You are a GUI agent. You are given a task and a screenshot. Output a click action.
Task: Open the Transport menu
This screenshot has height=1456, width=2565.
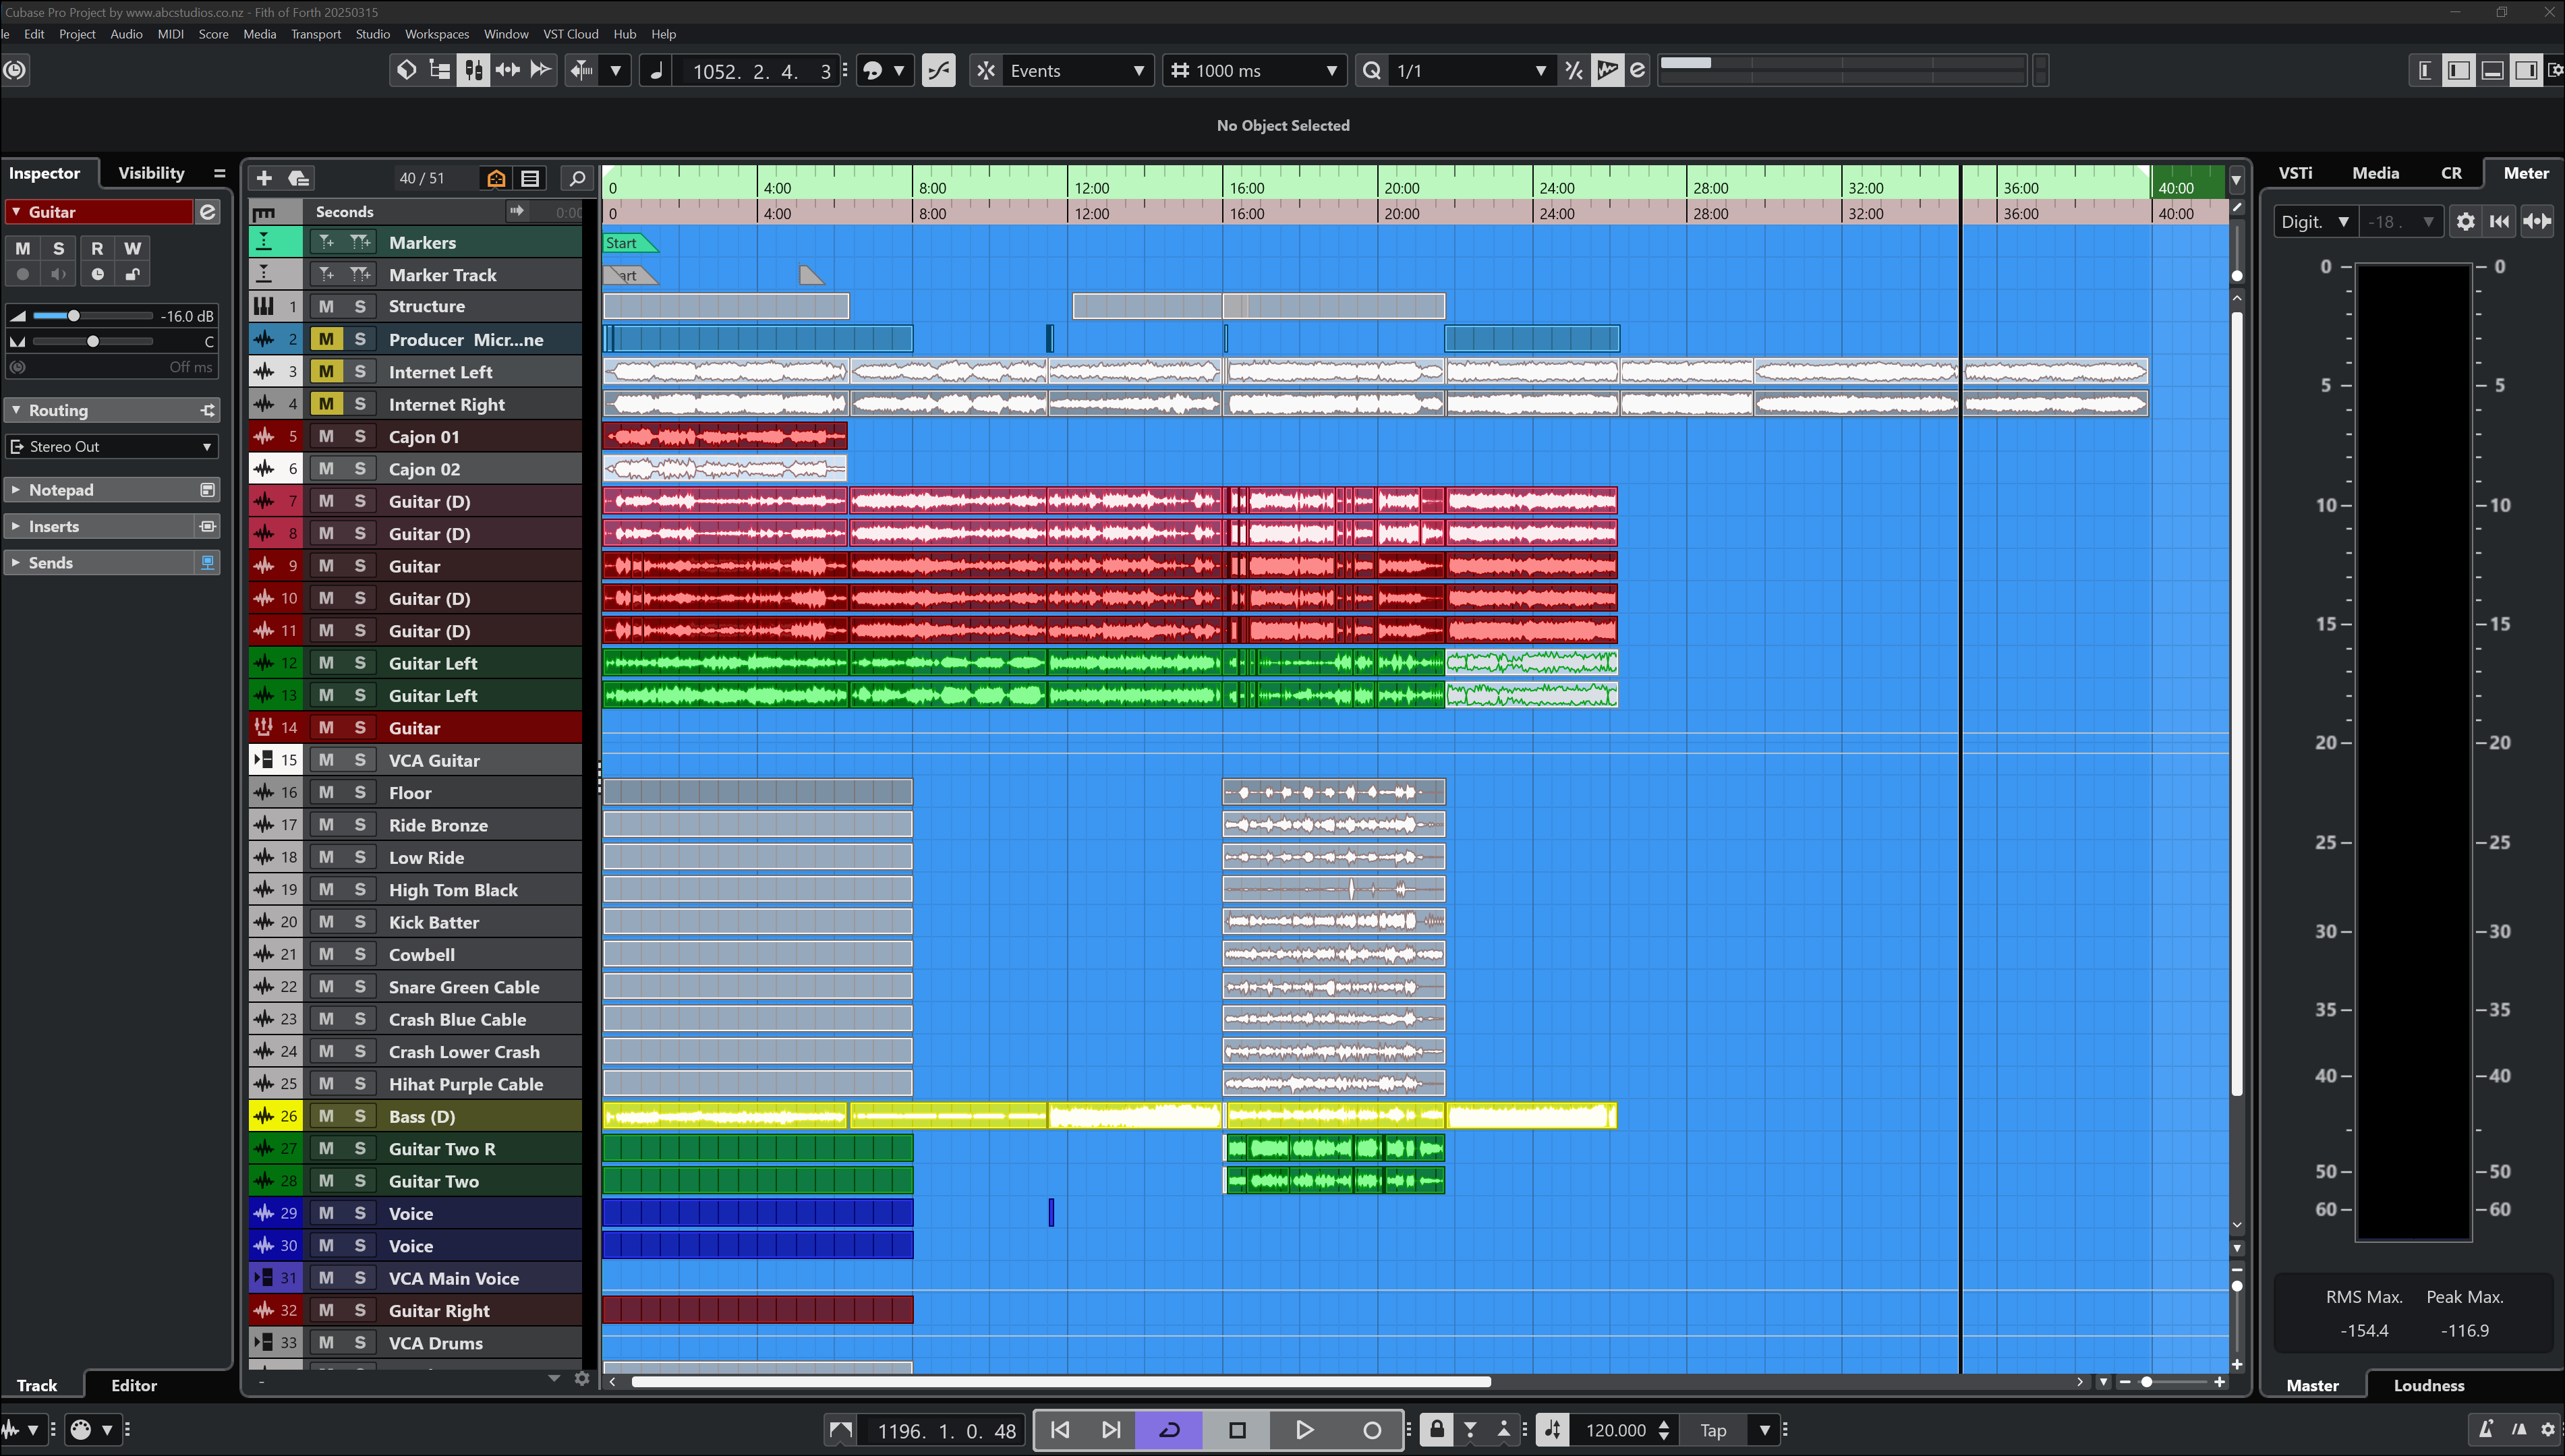coord(315,33)
